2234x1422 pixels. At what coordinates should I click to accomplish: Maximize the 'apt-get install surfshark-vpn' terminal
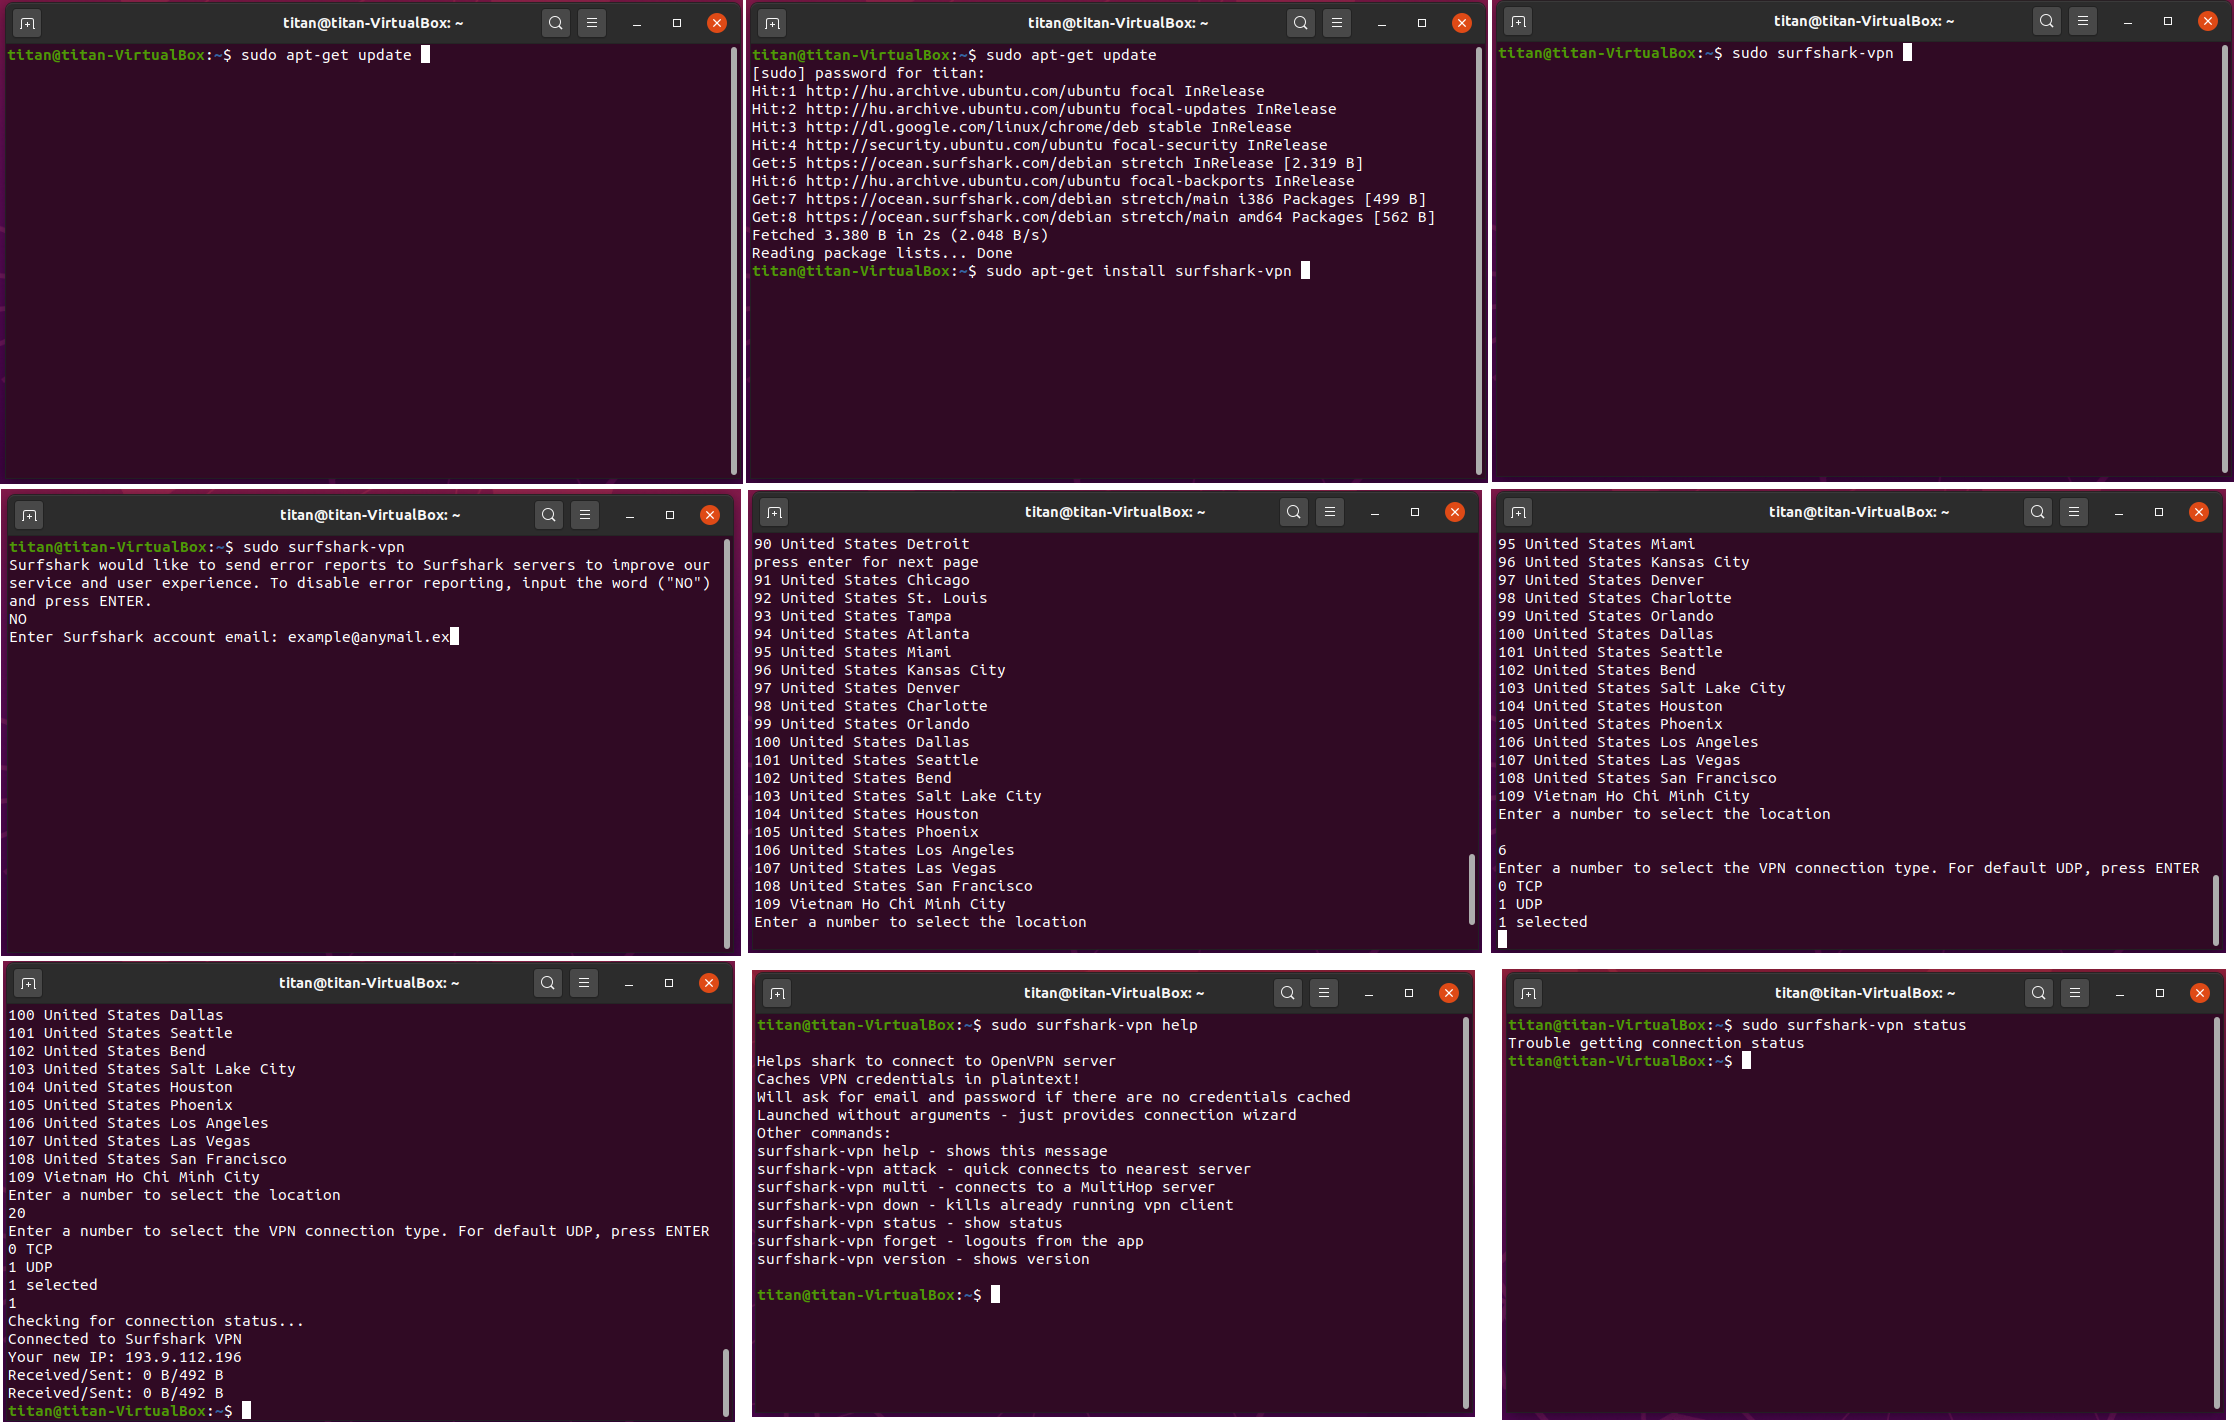click(1422, 23)
